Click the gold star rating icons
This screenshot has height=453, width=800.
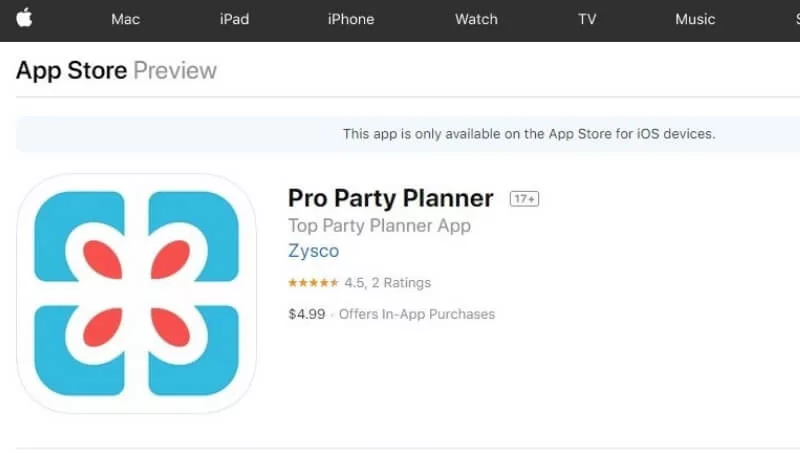point(313,283)
